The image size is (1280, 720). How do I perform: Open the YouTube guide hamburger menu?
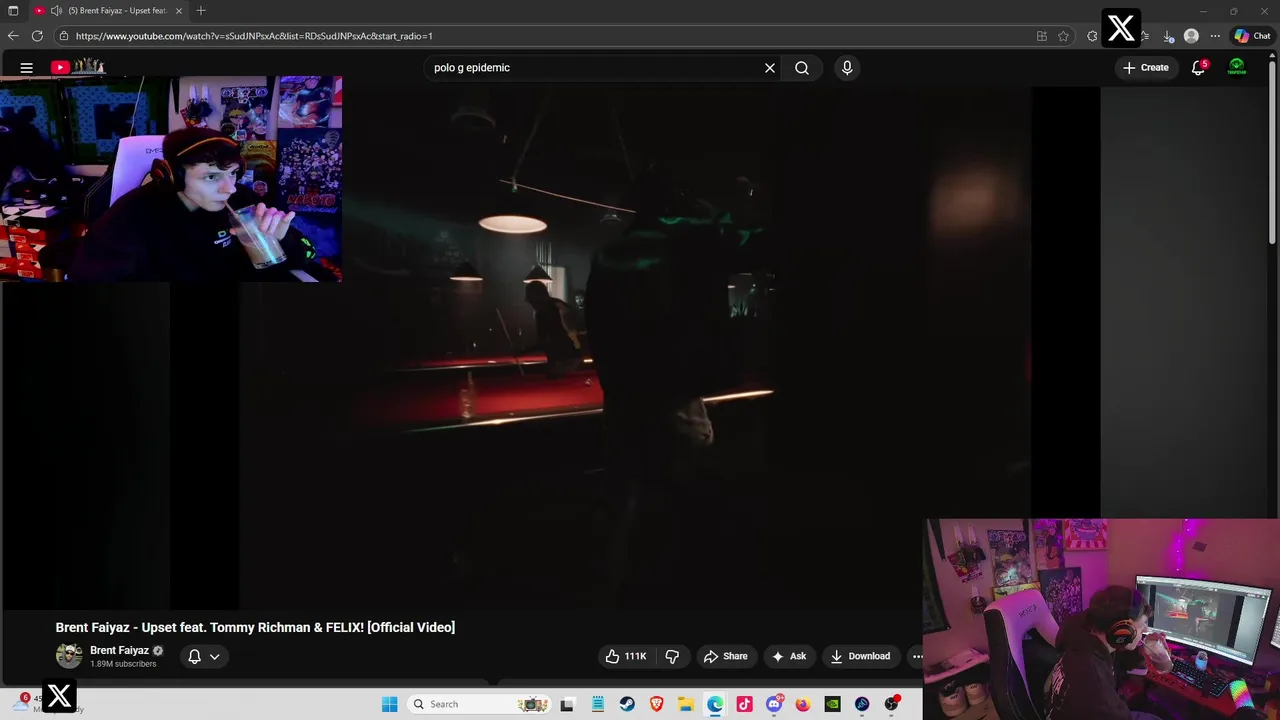(27, 68)
